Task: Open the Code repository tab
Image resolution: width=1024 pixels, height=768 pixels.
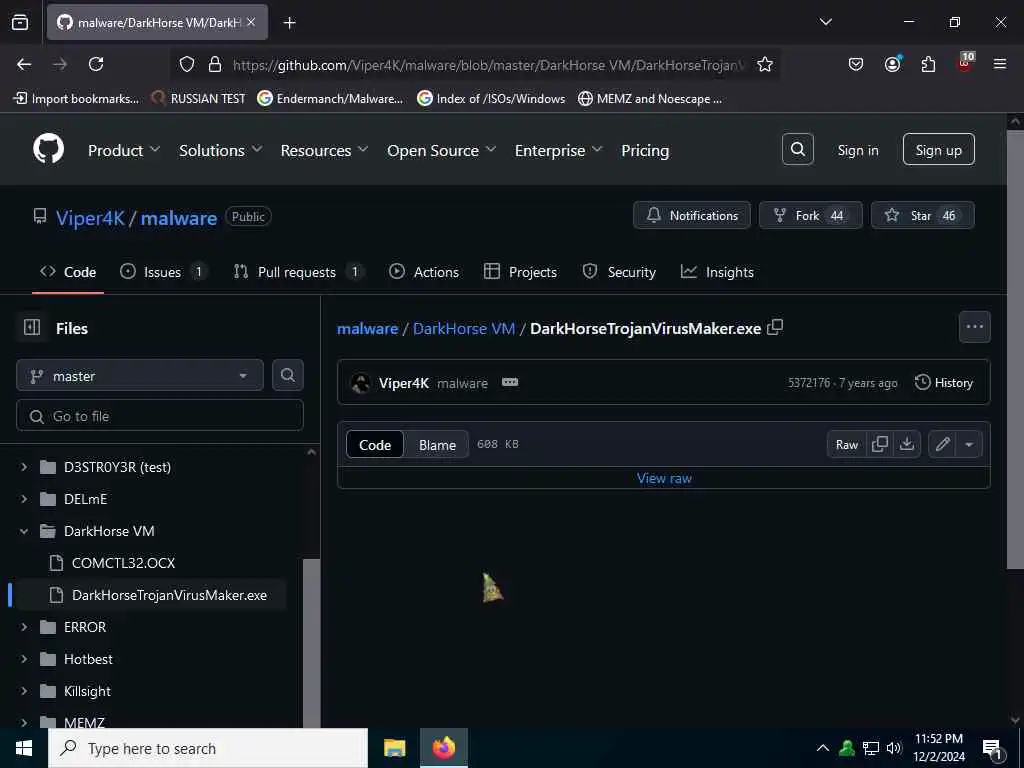Action: click(x=68, y=272)
